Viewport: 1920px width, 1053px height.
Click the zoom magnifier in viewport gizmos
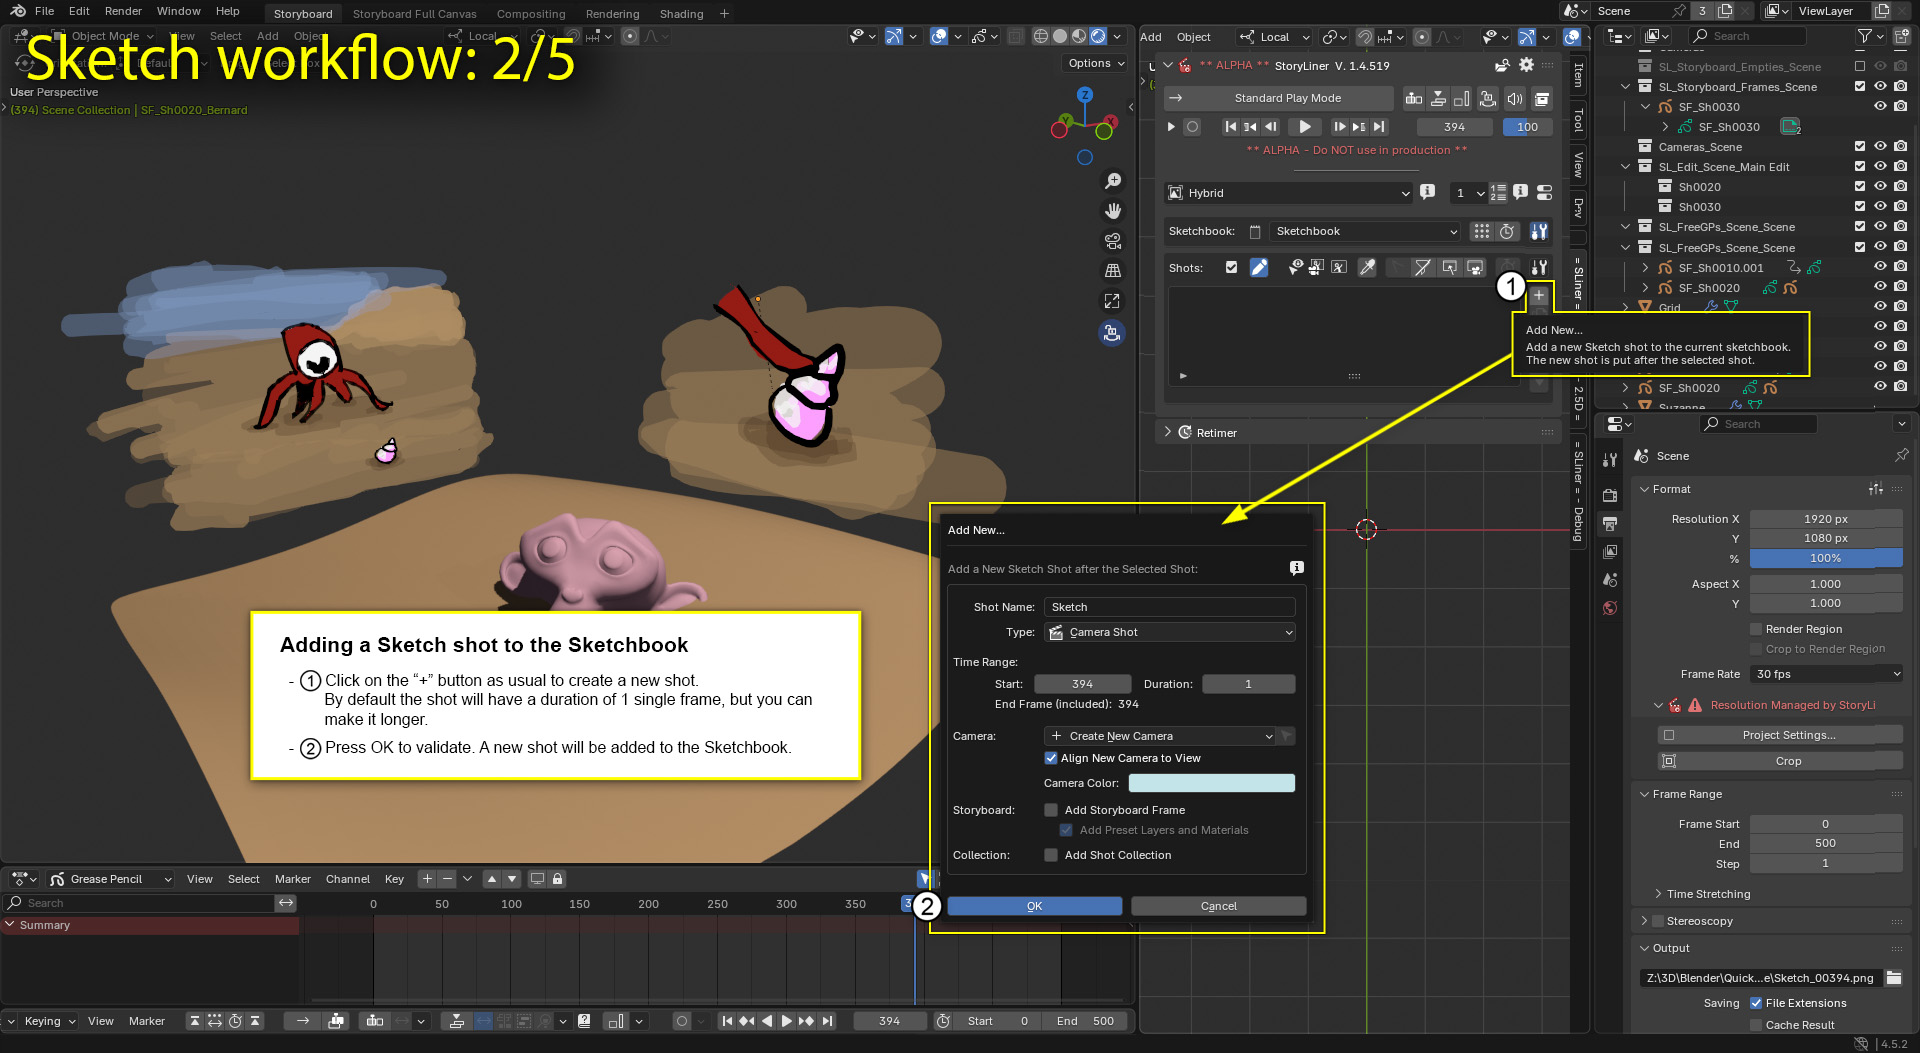(1112, 181)
